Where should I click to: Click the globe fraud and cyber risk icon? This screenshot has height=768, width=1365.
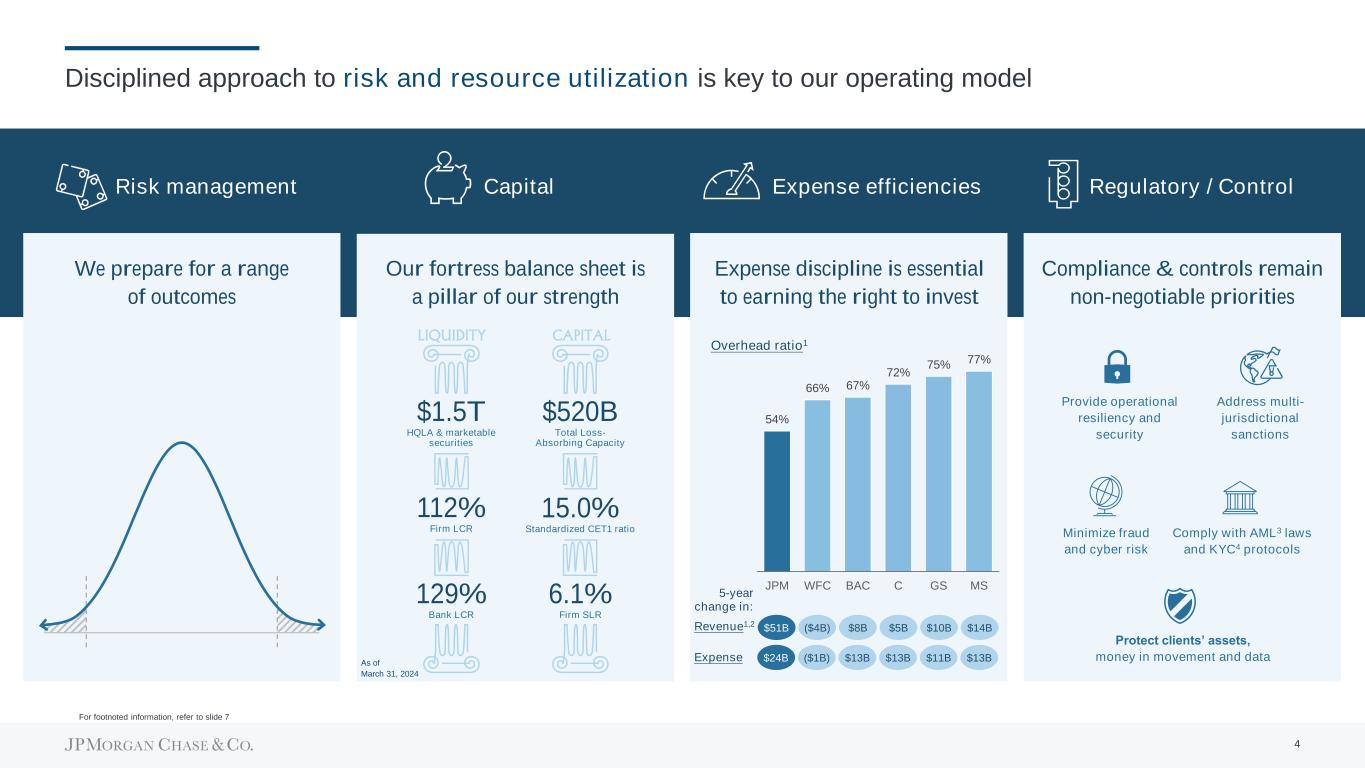pos(1106,497)
